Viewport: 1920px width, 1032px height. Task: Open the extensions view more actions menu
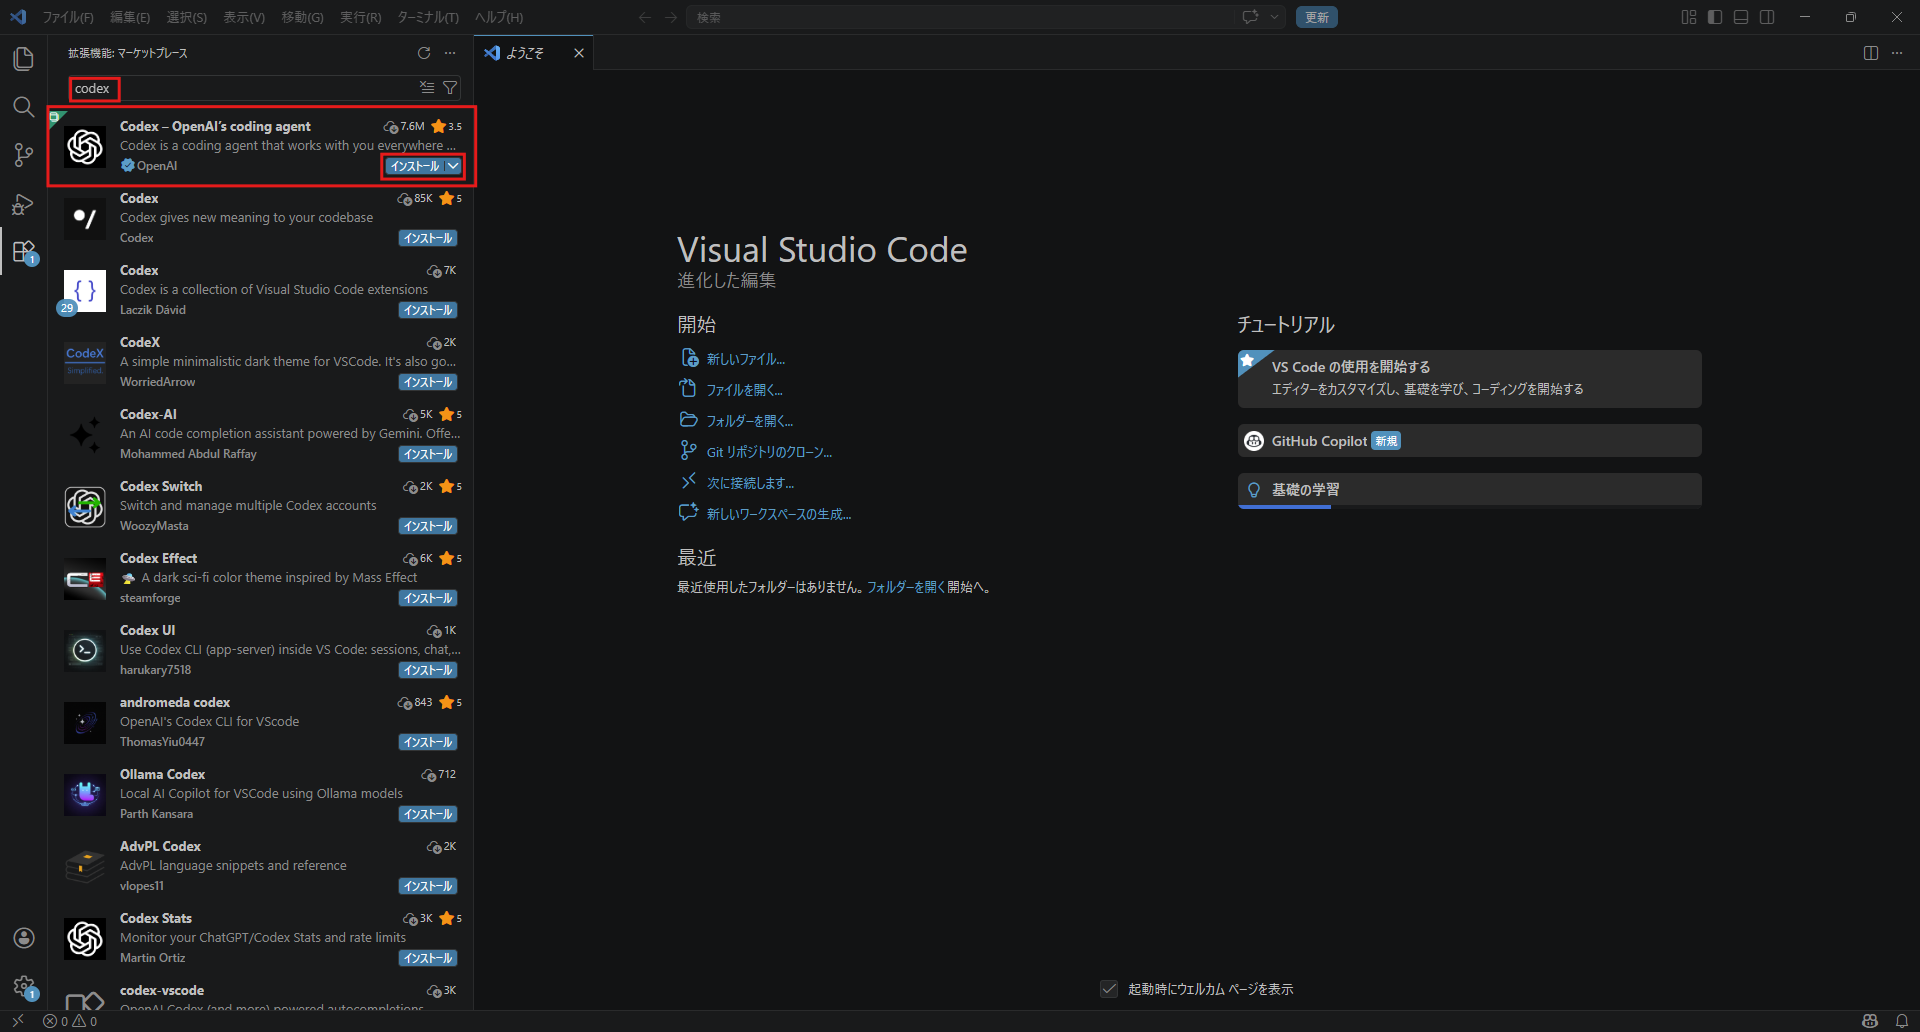pos(450,53)
